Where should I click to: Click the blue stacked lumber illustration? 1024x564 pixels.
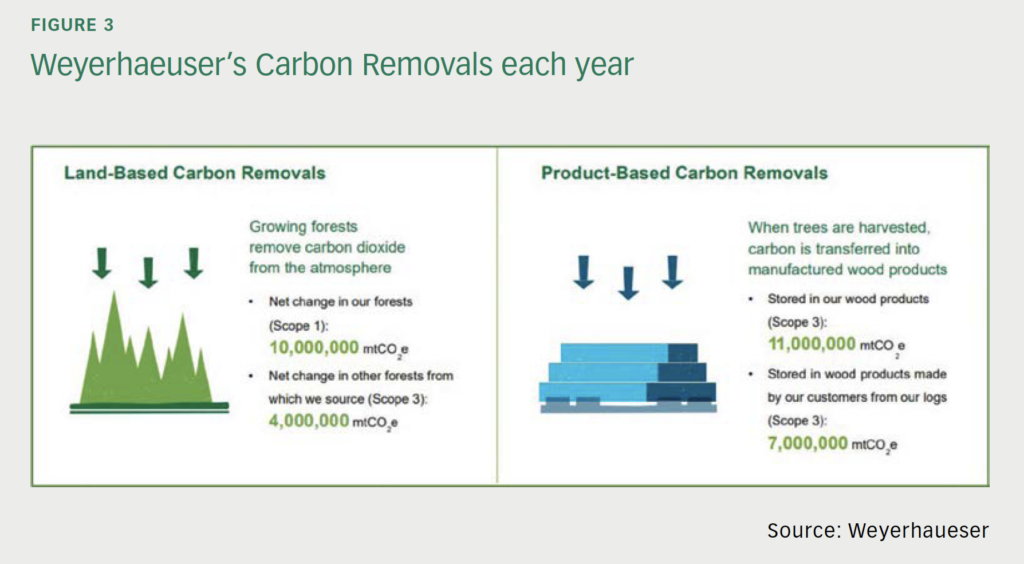point(628,378)
